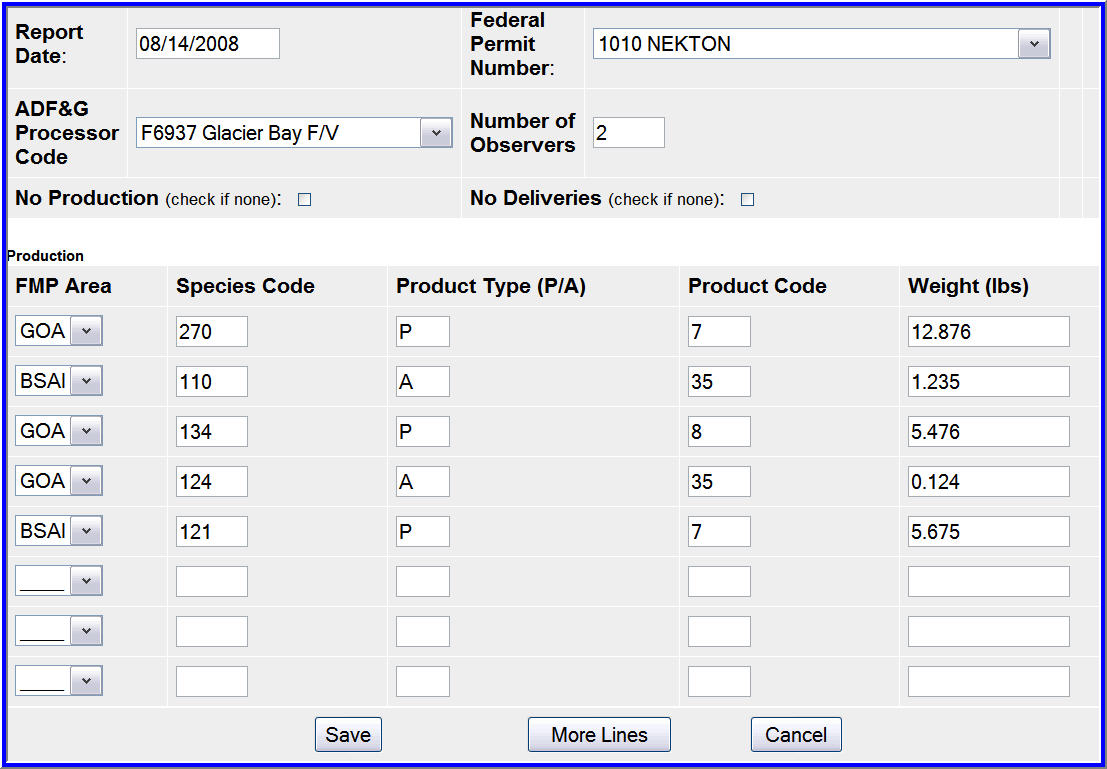The image size is (1107, 769).
Task: Click the Product Type field in species 121 row
Action: pyautogui.click(x=422, y=531)
